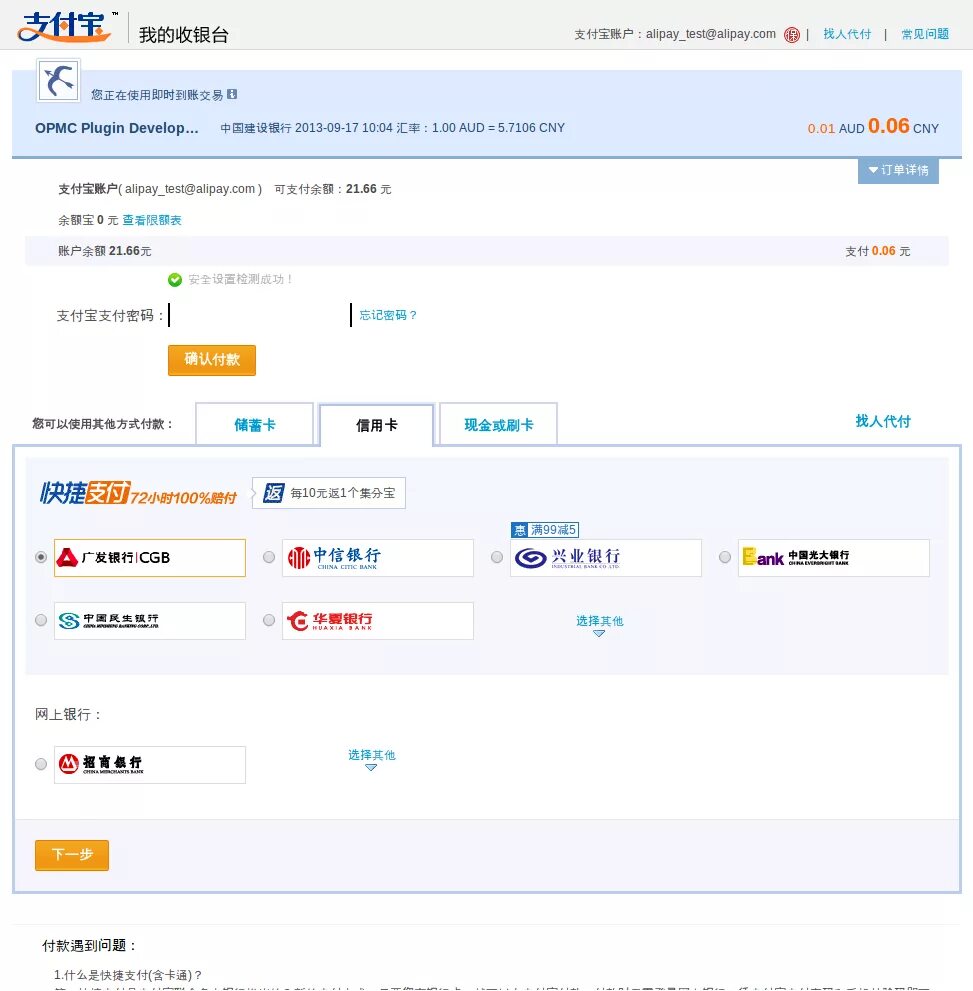Click the OPMC Plugin Develop... order title
The height and width of the screenshot is (991, 973).
117,128
